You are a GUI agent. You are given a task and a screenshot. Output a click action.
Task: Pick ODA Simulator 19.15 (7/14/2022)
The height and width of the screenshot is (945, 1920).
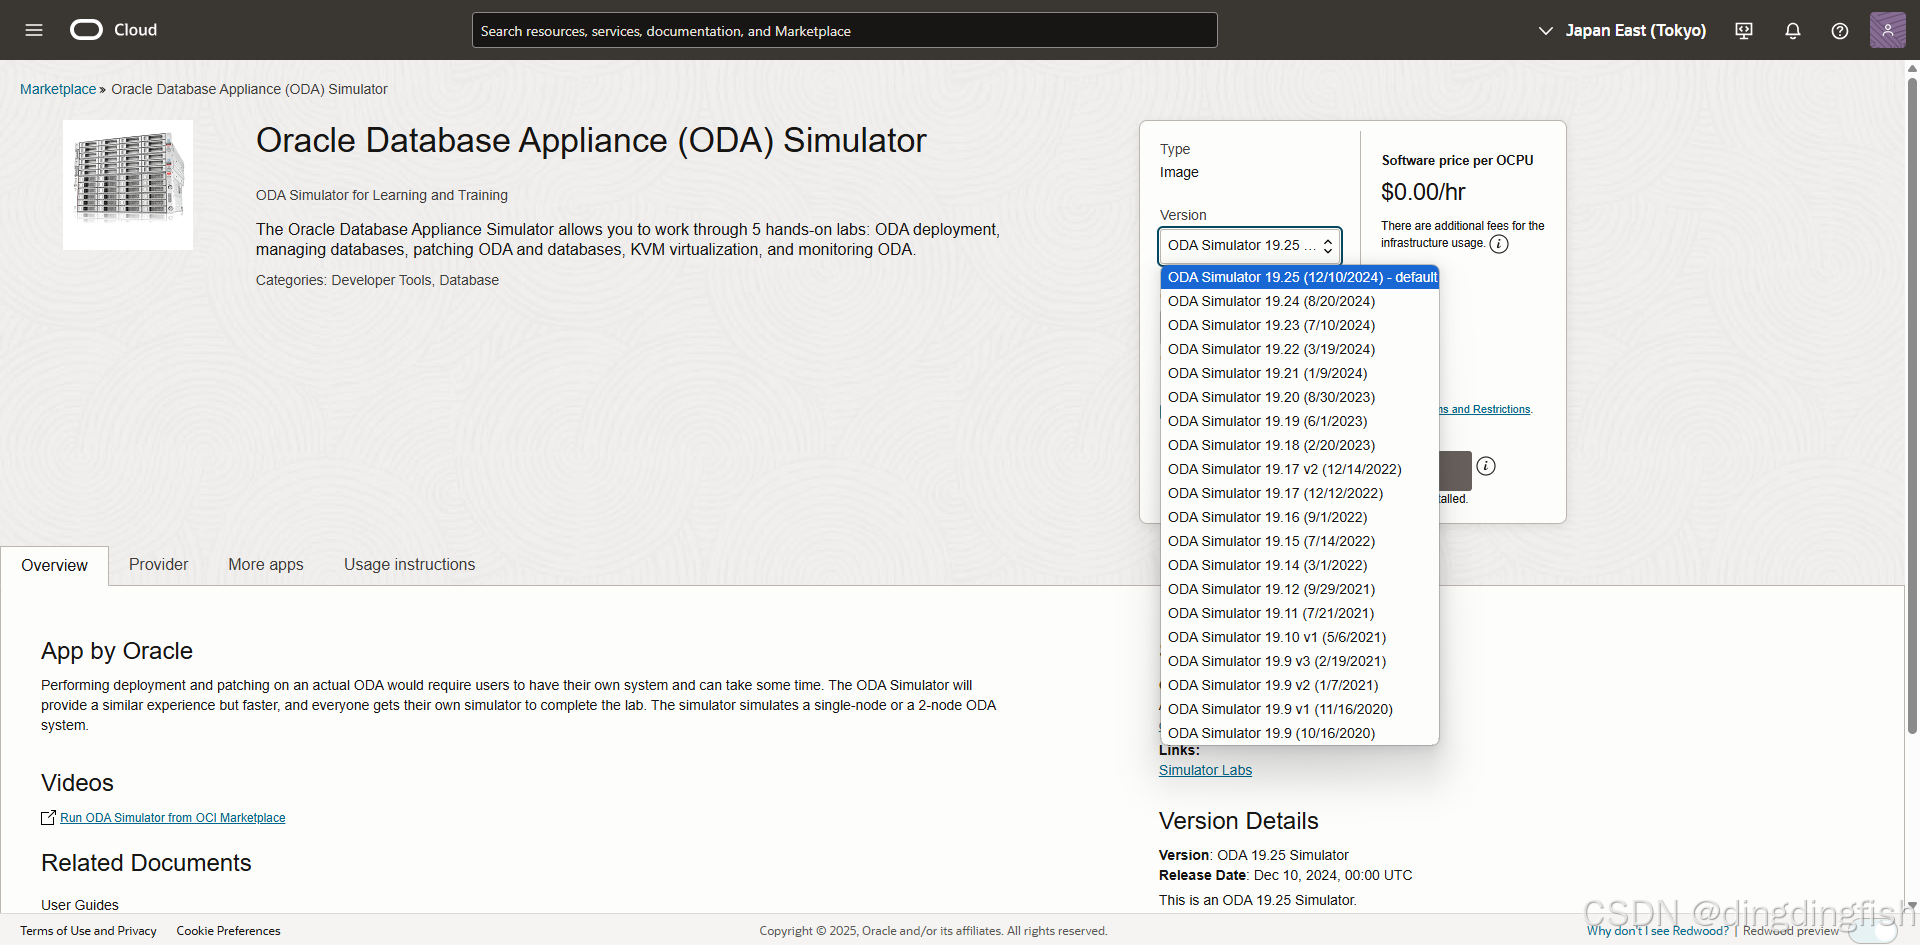[x=1300, y=541]
